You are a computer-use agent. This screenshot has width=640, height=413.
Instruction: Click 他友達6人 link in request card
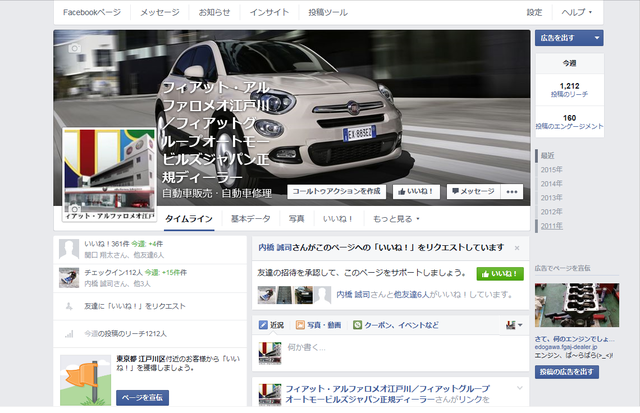click(x=411, y=294)
